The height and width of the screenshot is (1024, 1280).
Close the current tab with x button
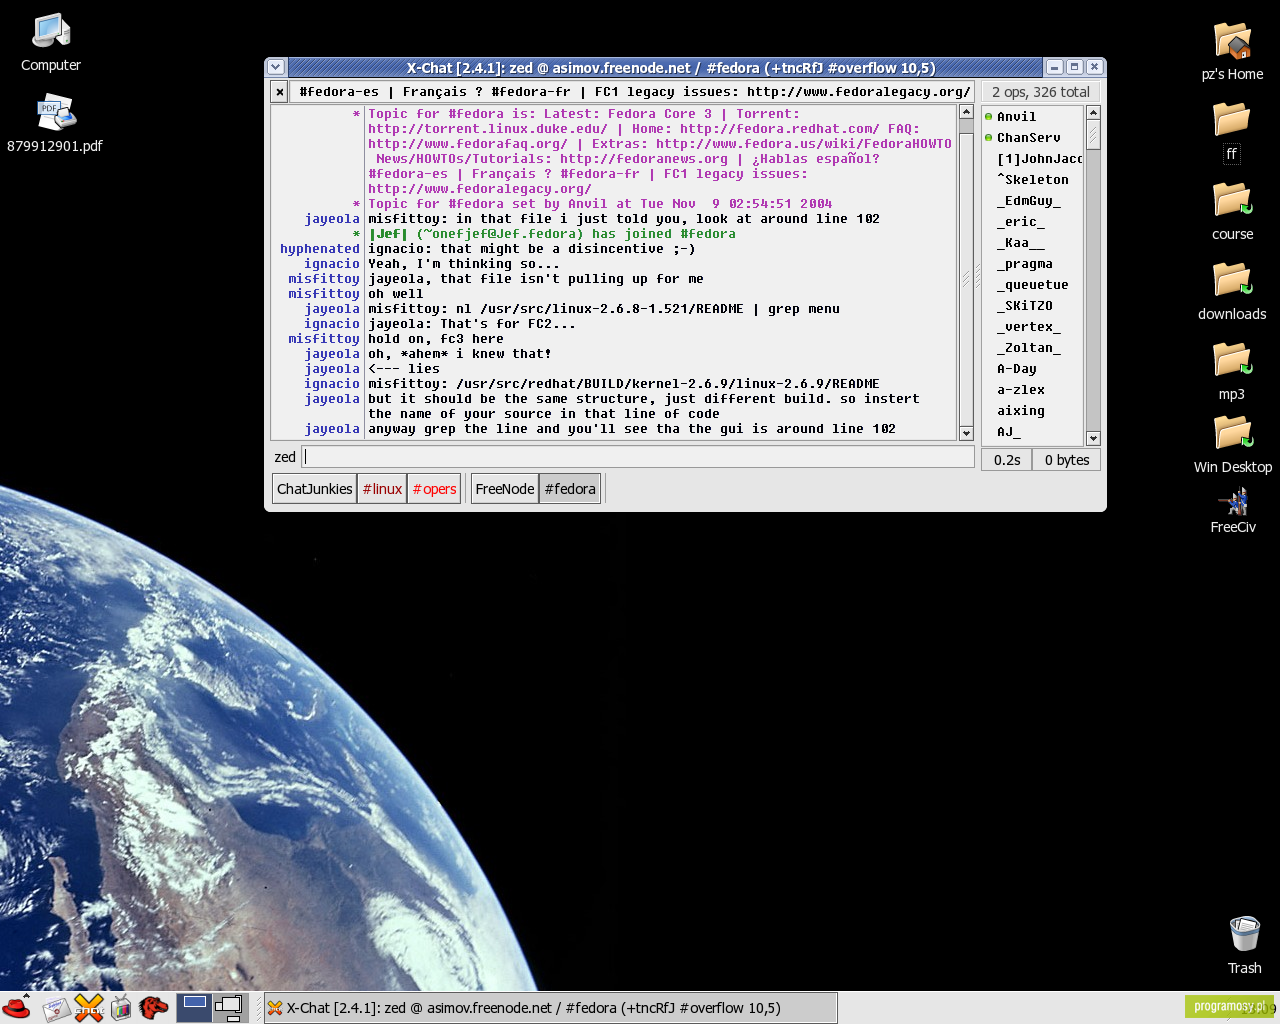tap(279, 92)
